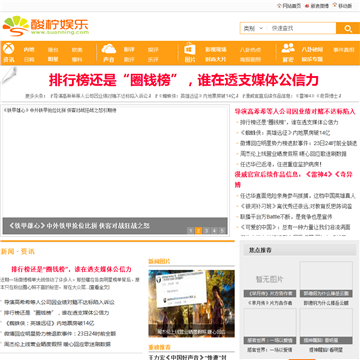Select 内地 in the 资讯 menu
360x360 pixels.
pos(29,50)
